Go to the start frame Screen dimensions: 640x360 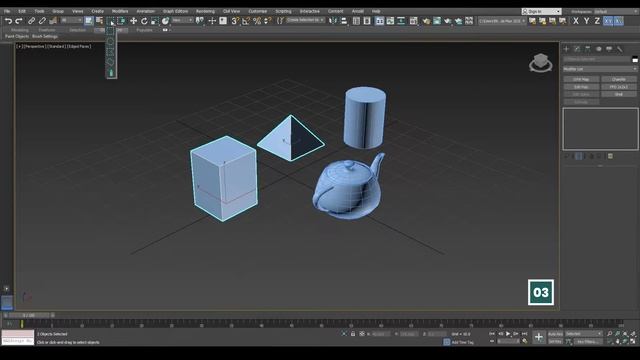pyautogui.click(x=492, y=334)
